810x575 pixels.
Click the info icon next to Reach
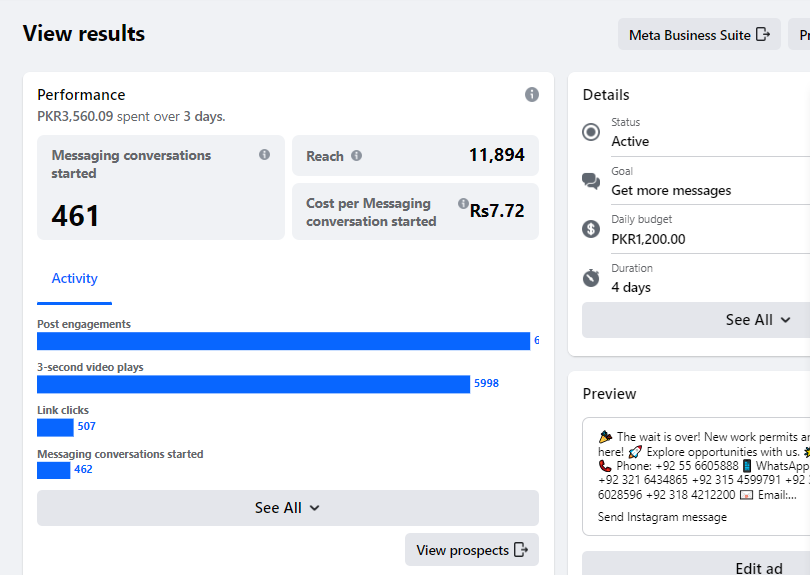pyautogui.click(x=357, y=156)
